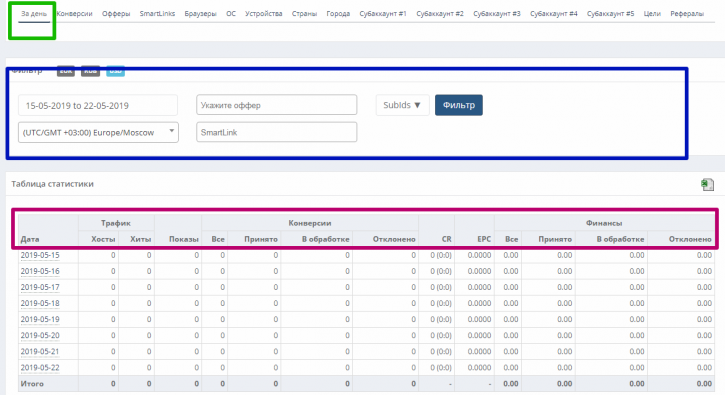Sort by the Хиты column header
The image size is (725, 395).
tap(141, 239)
